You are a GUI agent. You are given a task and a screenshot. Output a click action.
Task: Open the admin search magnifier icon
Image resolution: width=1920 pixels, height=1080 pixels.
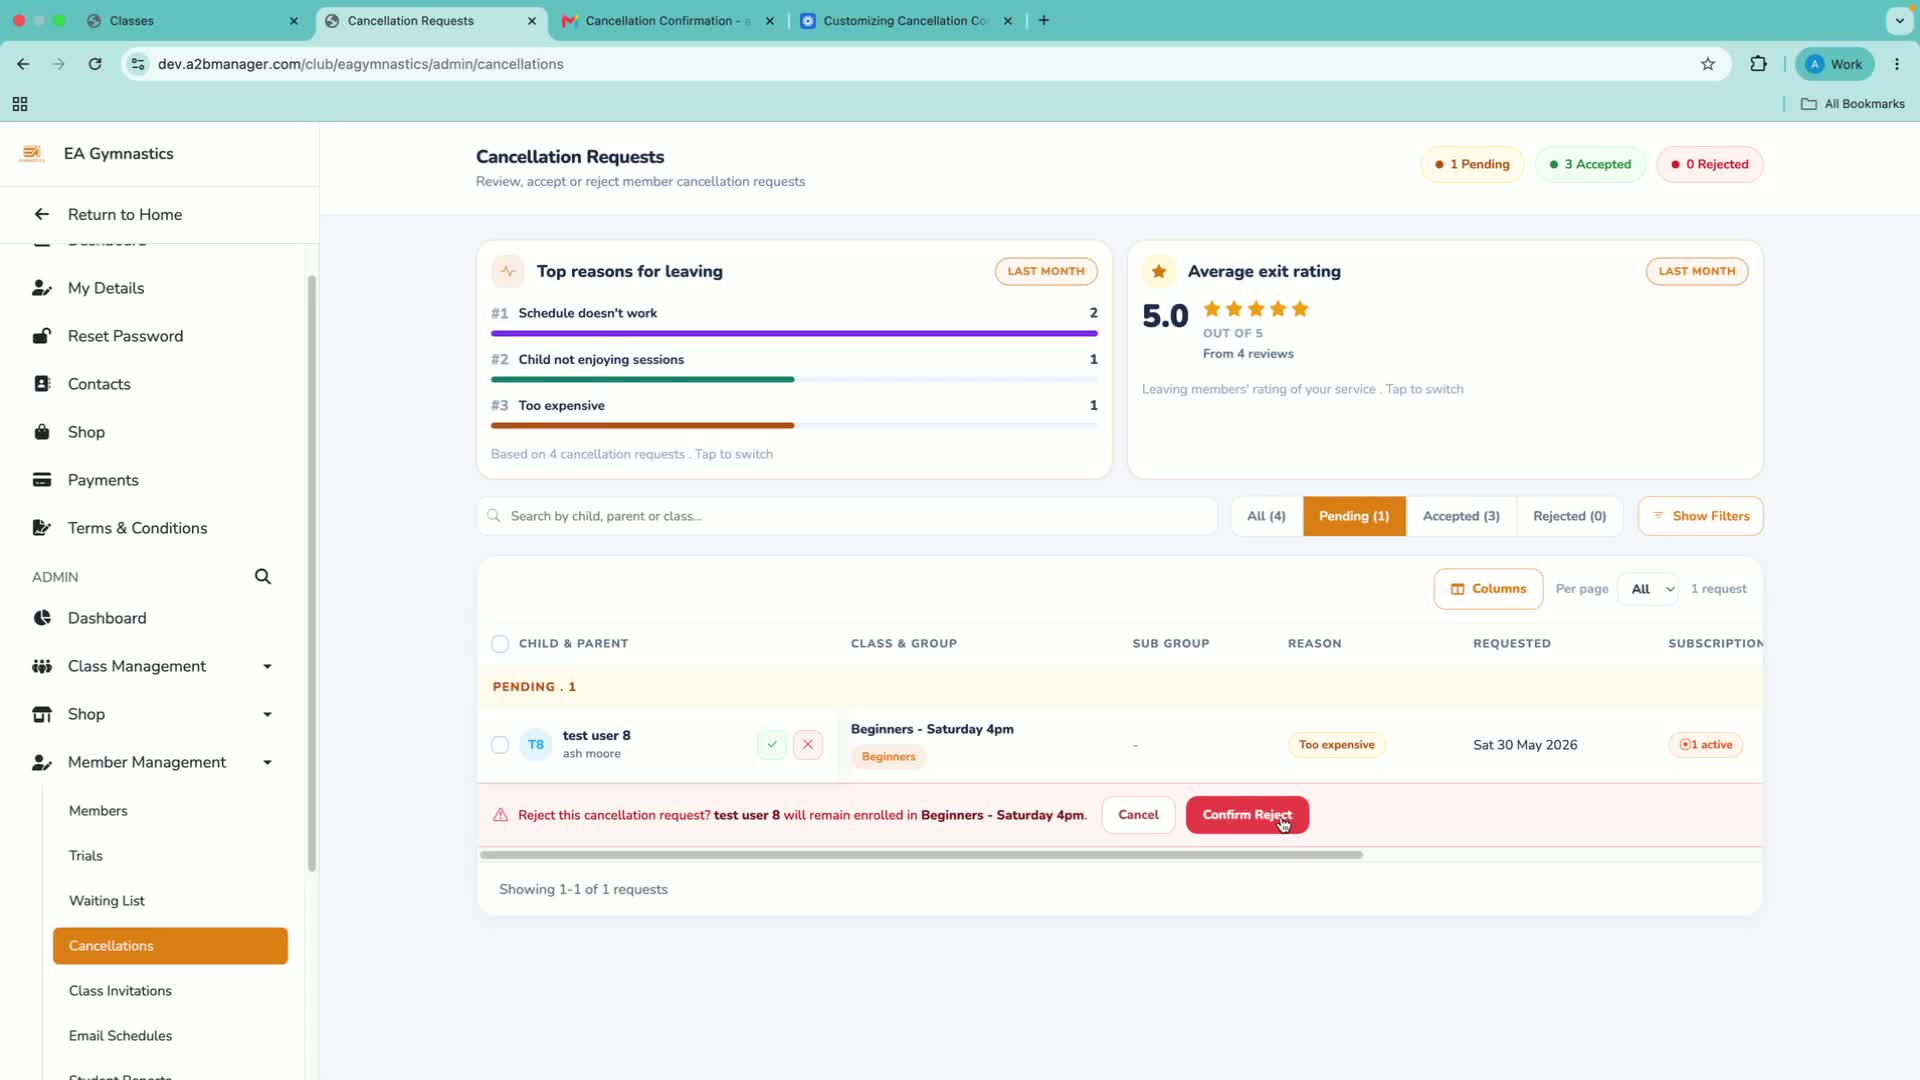tap(263, 577)
